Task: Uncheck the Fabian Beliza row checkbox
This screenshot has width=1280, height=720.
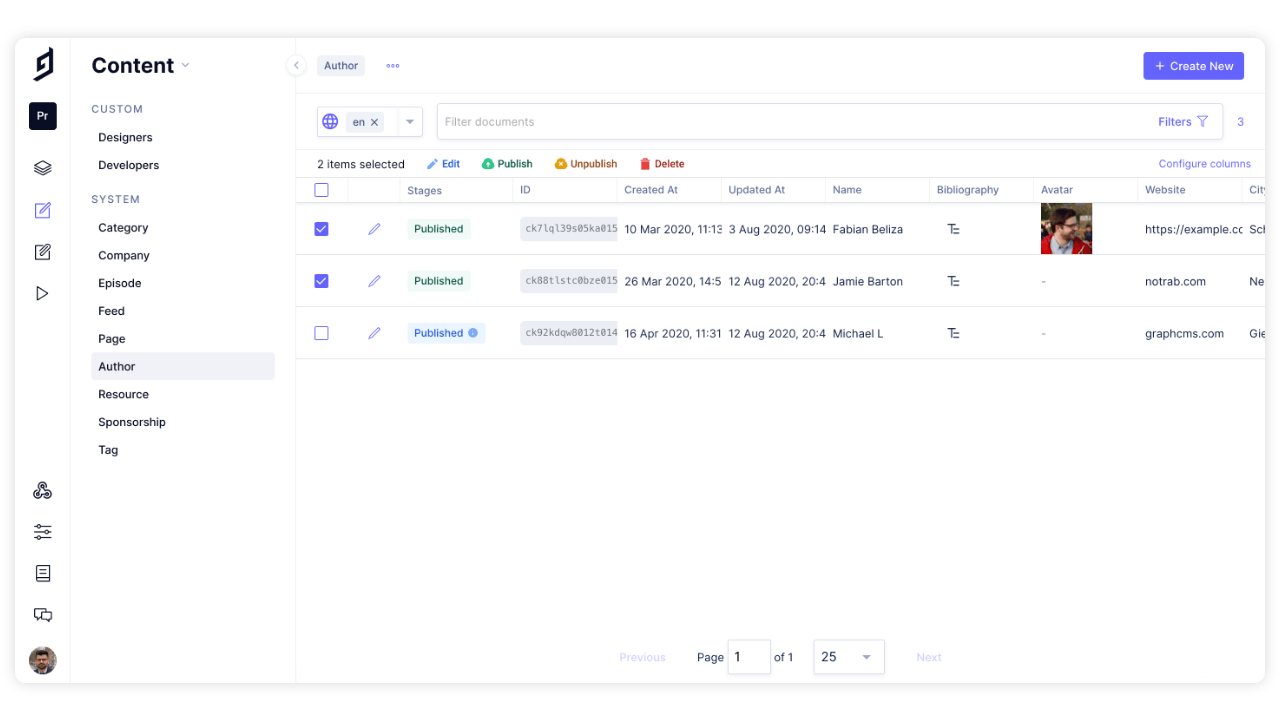Action: coord(321,229)
